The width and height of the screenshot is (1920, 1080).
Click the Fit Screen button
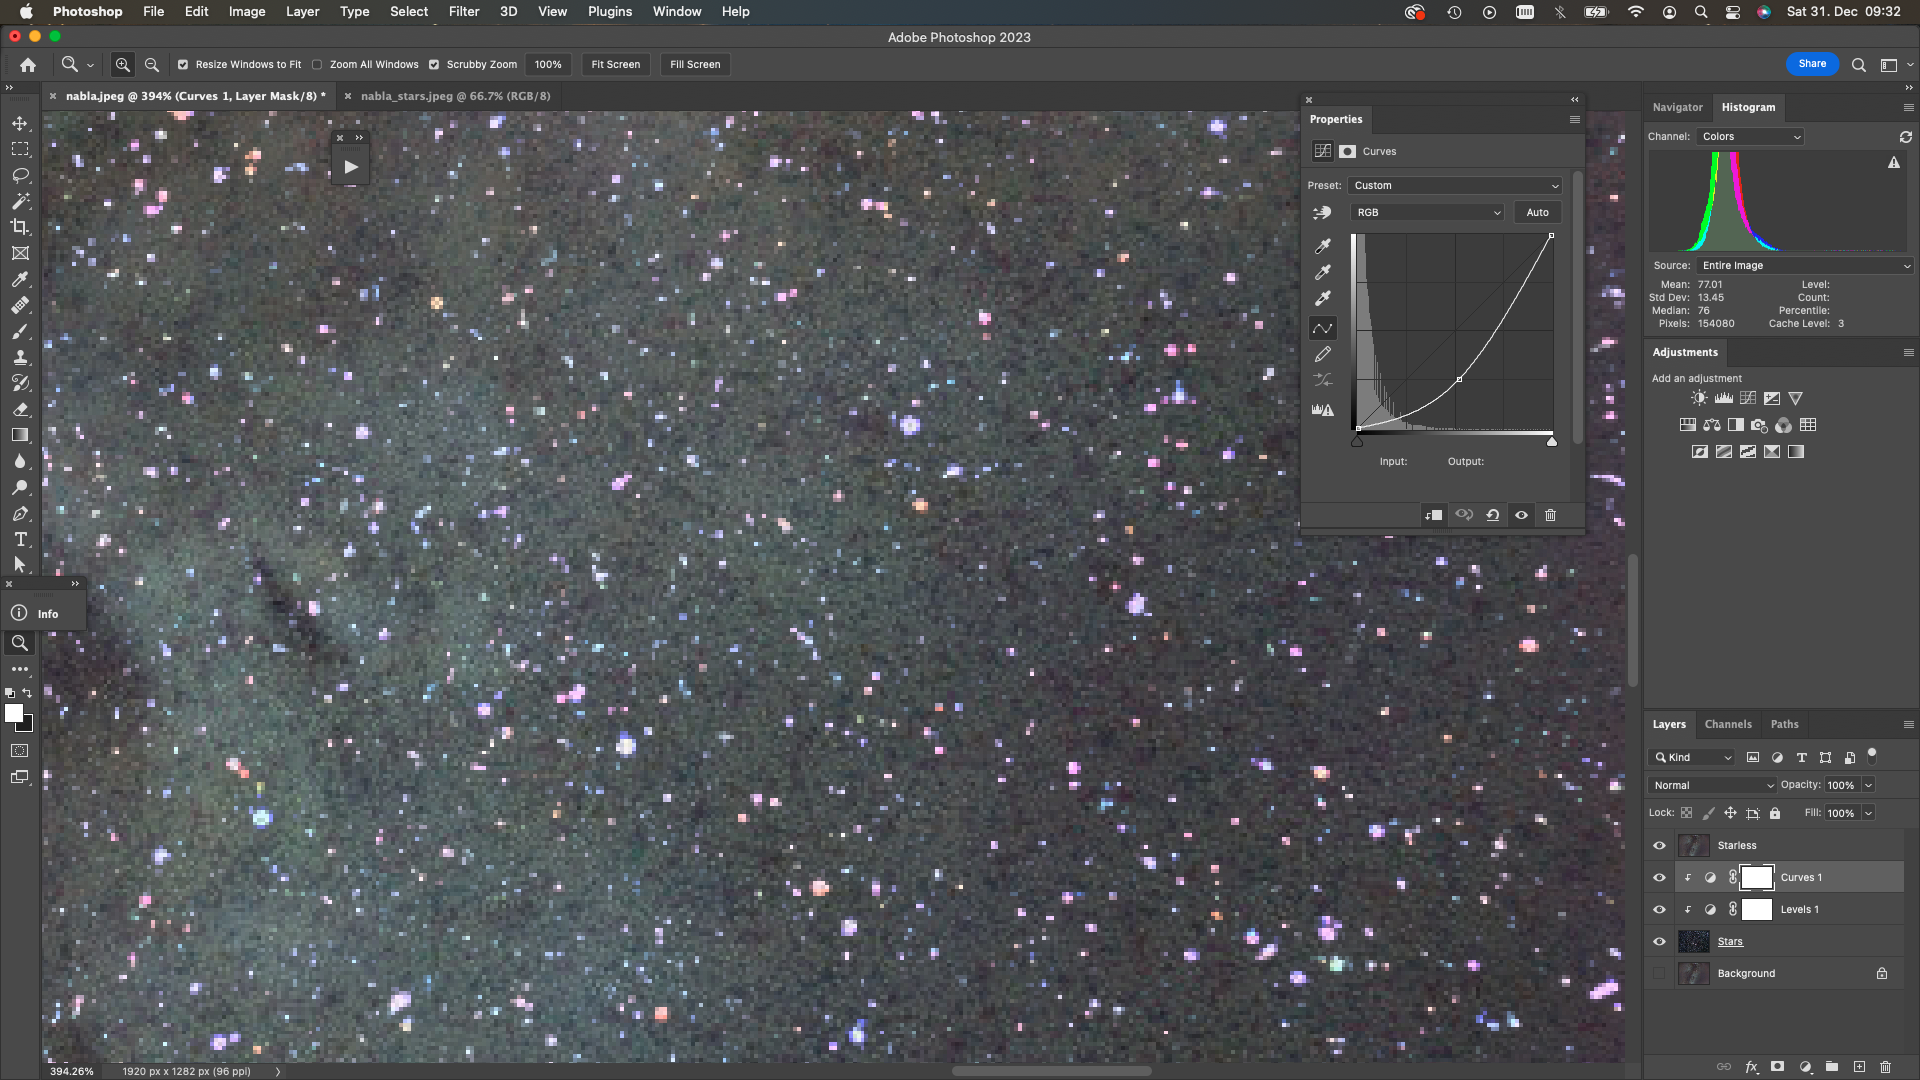(x=615, y=64)
